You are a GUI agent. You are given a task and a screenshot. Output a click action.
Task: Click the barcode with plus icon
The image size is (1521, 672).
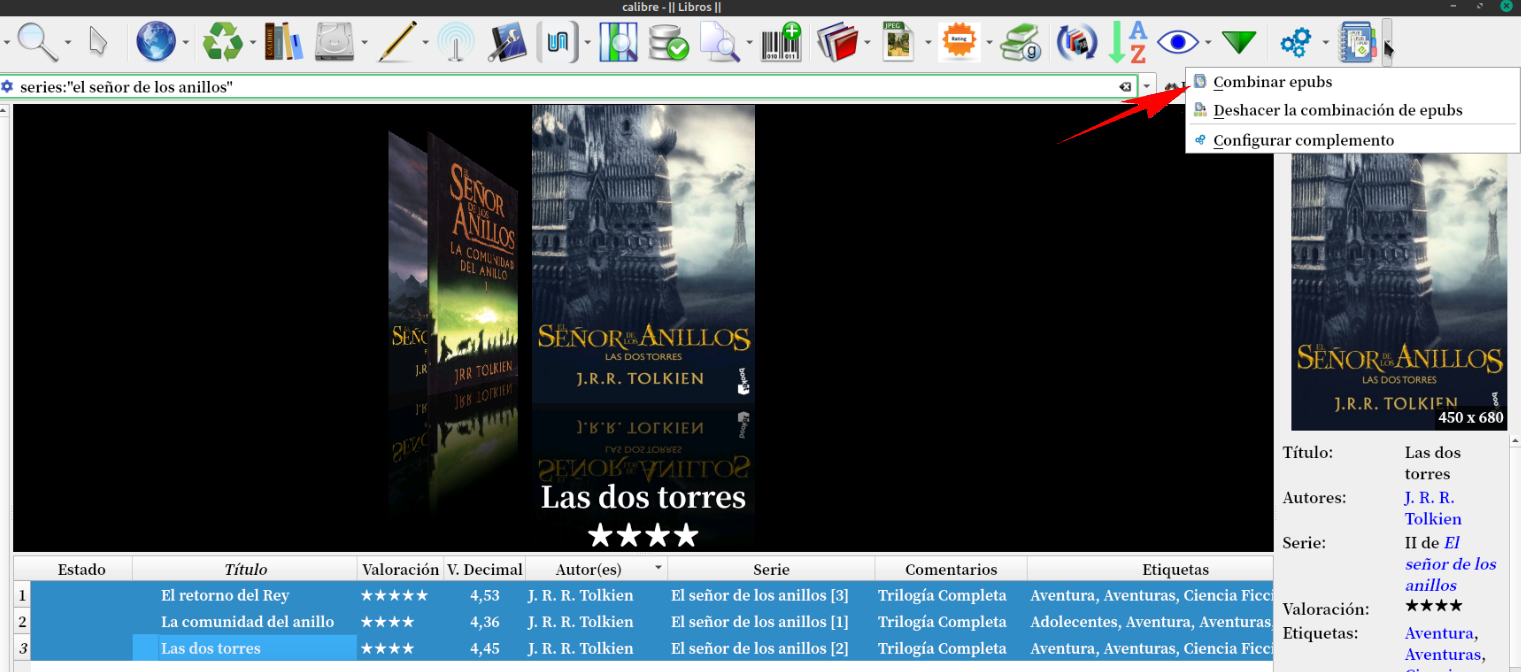point(781,42)
